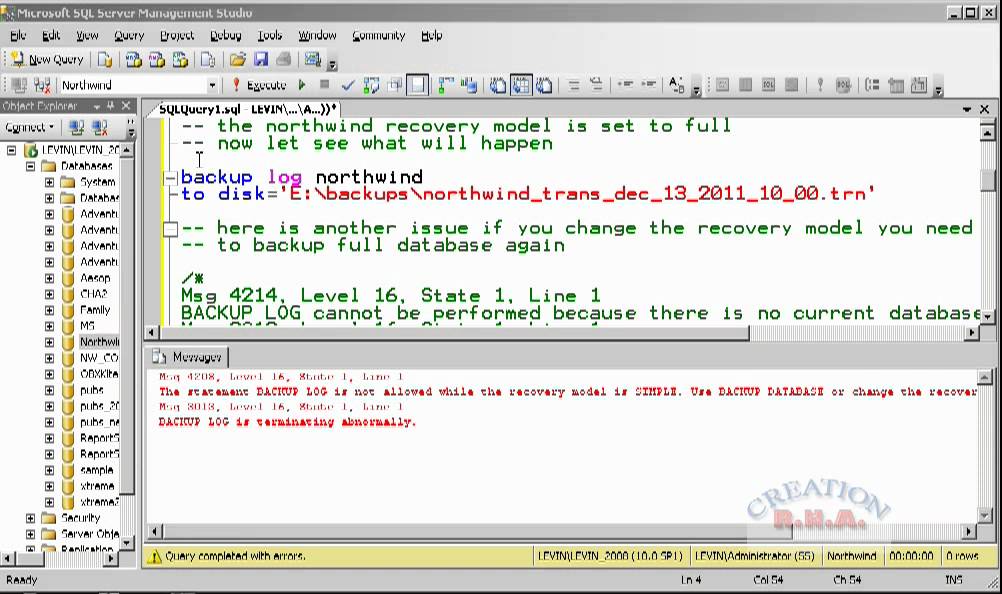Click the green Debug play icon
Image resolution: width=1002 pixels, height=594 pixels.
(x=302, y=85)
